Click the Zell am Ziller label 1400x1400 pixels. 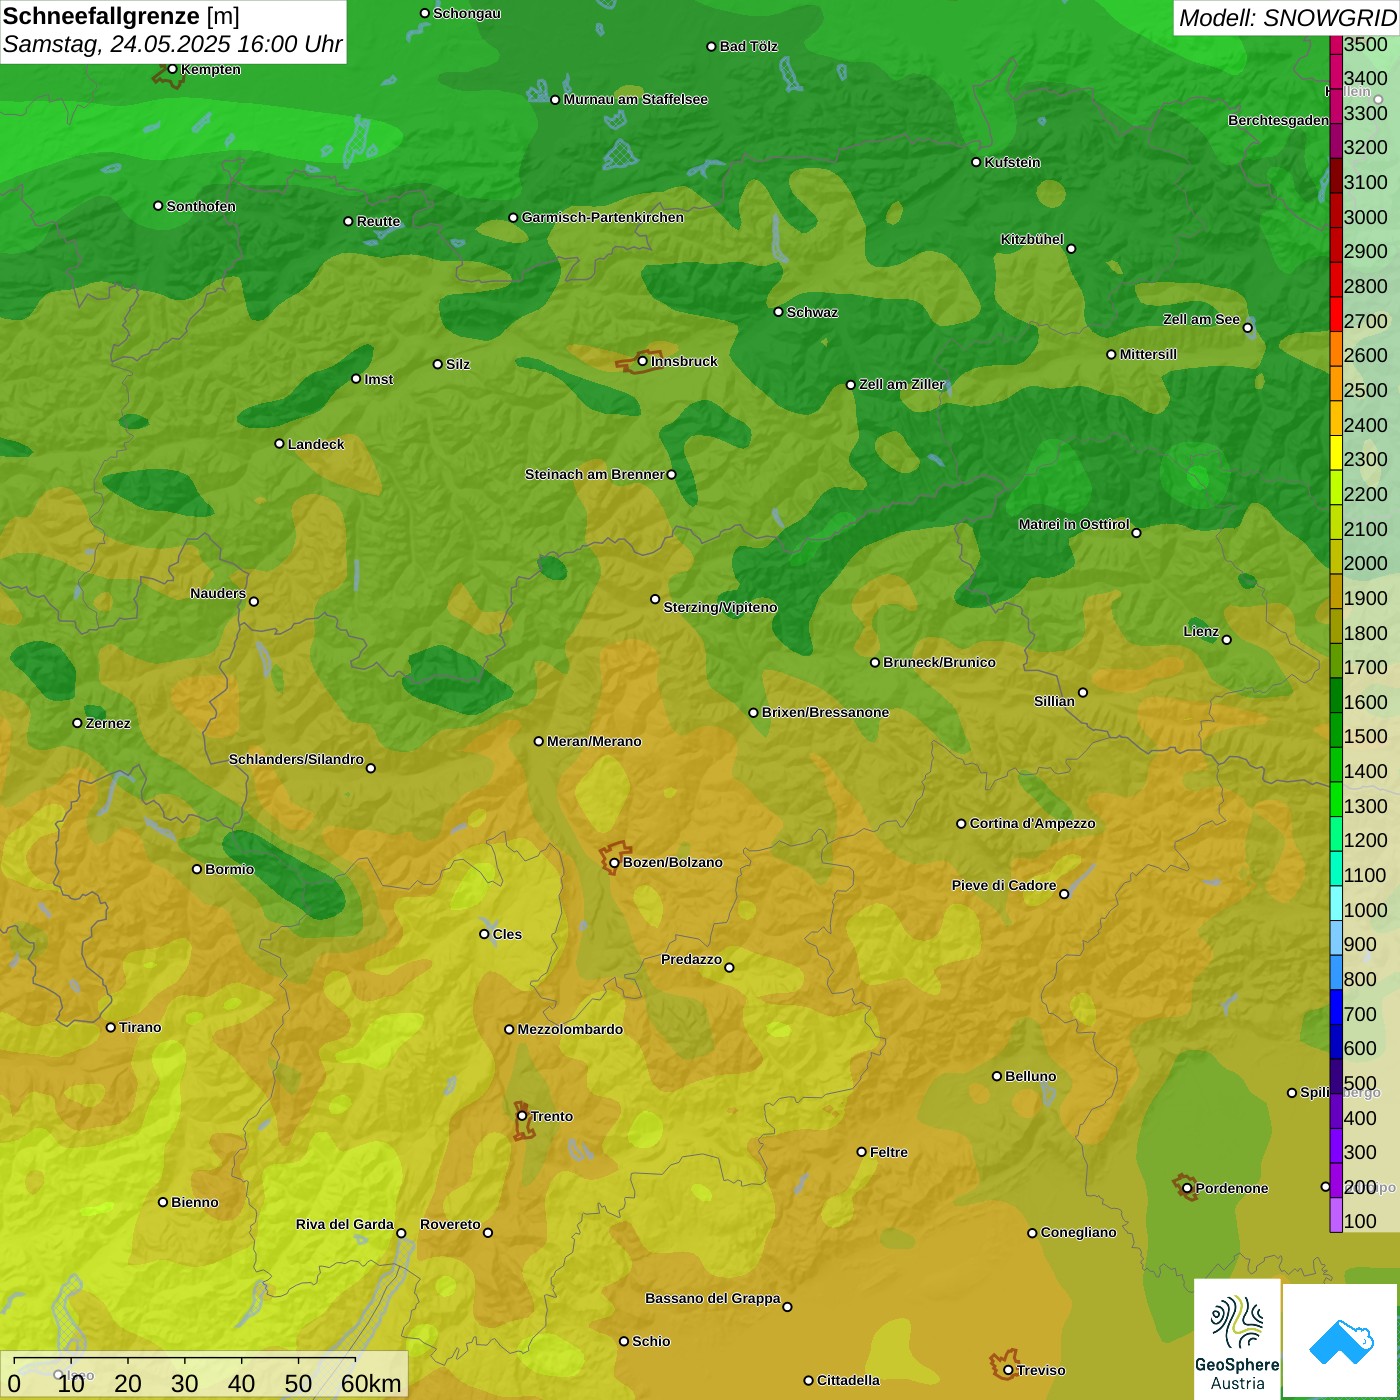coord(902,384)
